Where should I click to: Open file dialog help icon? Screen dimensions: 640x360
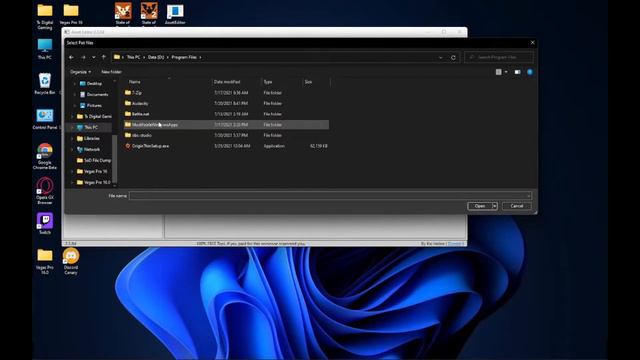[x=530, y=72]
